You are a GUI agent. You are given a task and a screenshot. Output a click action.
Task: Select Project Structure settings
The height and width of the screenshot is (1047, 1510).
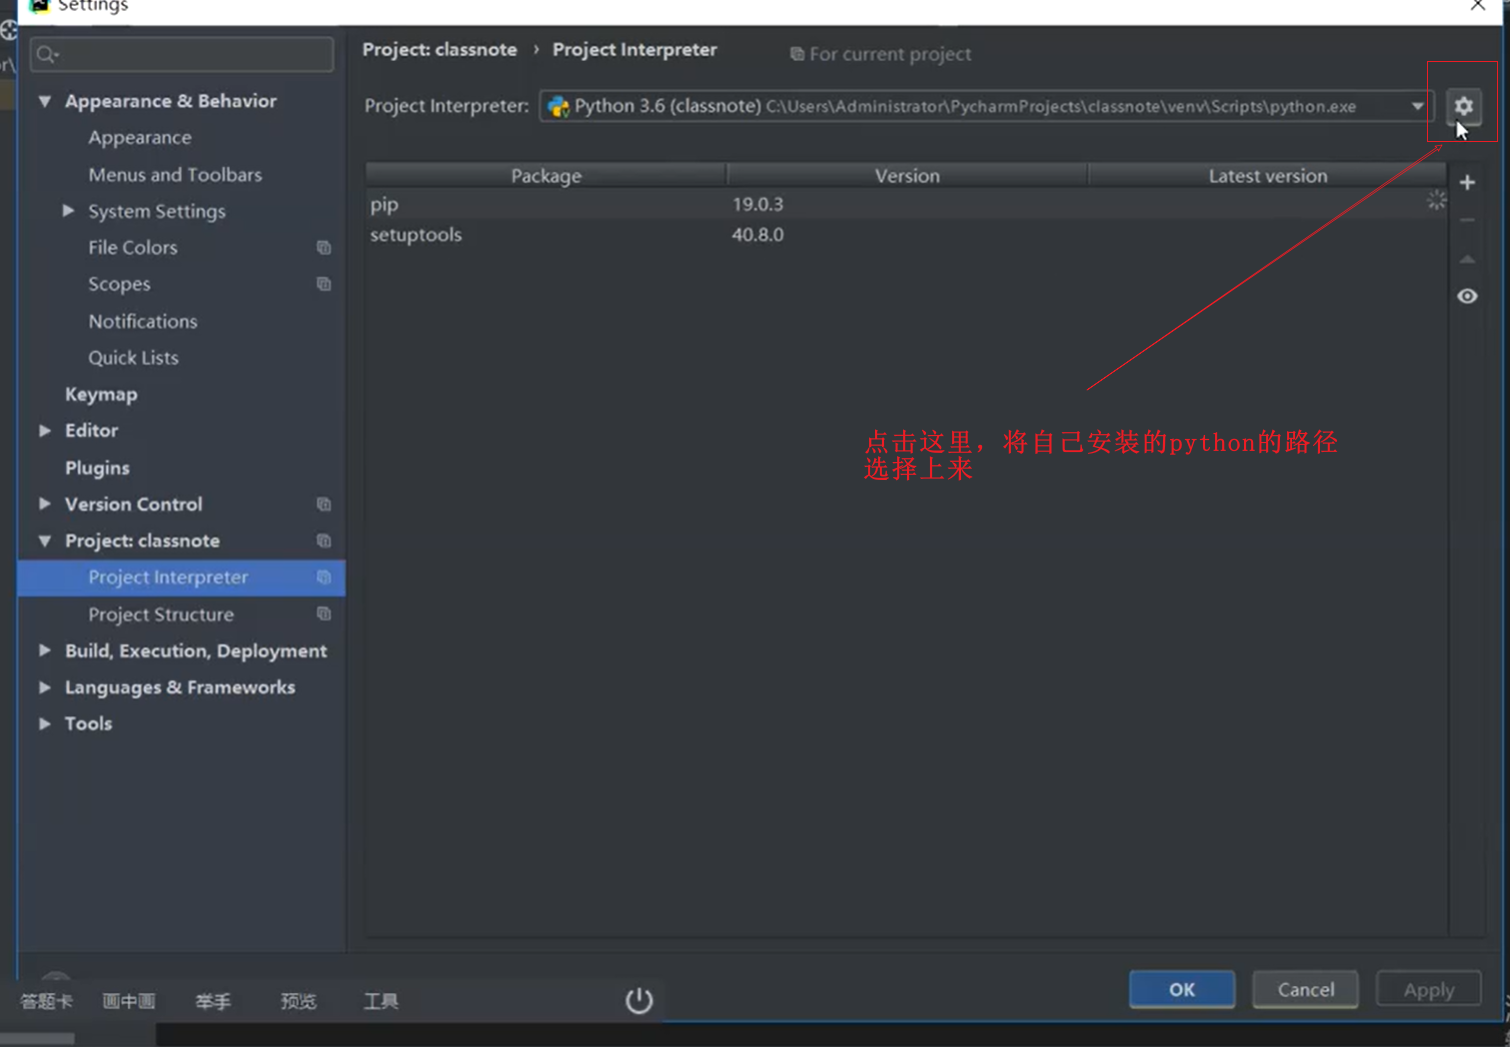click(x=161, y=614)
